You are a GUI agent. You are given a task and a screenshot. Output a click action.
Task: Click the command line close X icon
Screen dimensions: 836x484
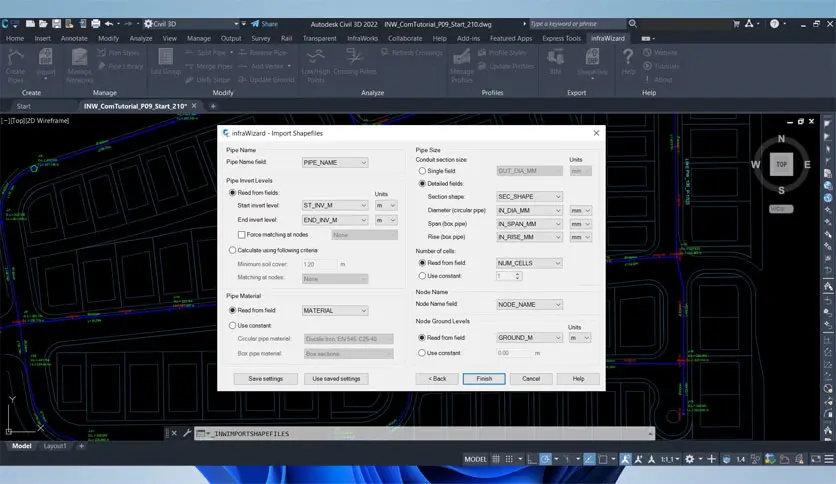174,433
